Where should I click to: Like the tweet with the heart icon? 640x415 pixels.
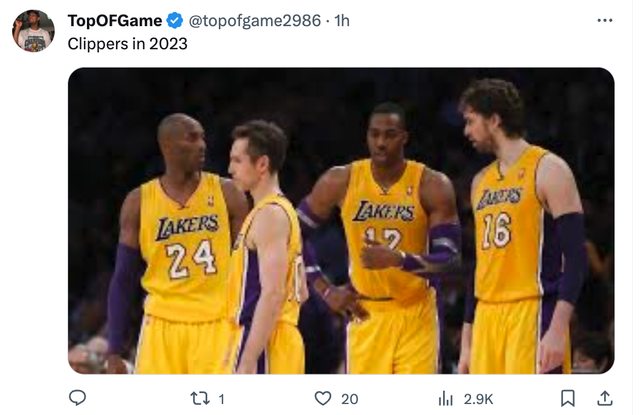click(x=322, y=398)
